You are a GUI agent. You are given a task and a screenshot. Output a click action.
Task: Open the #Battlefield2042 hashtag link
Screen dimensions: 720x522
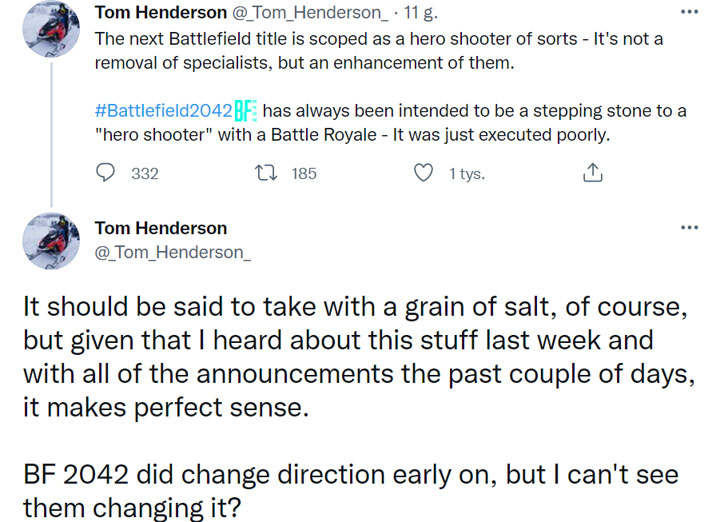coord(163,110)
